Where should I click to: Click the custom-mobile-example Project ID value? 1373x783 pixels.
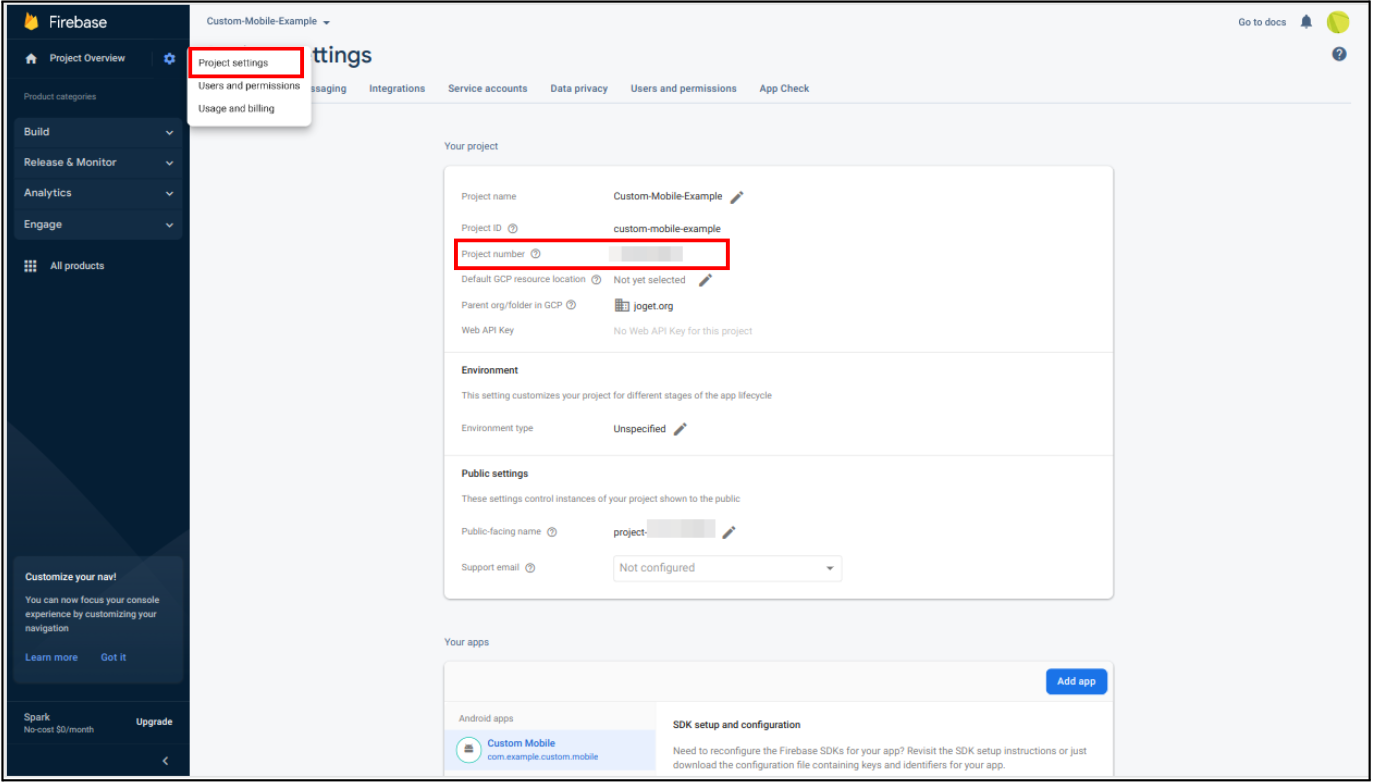pyautogui.click(x=667, y=229)
